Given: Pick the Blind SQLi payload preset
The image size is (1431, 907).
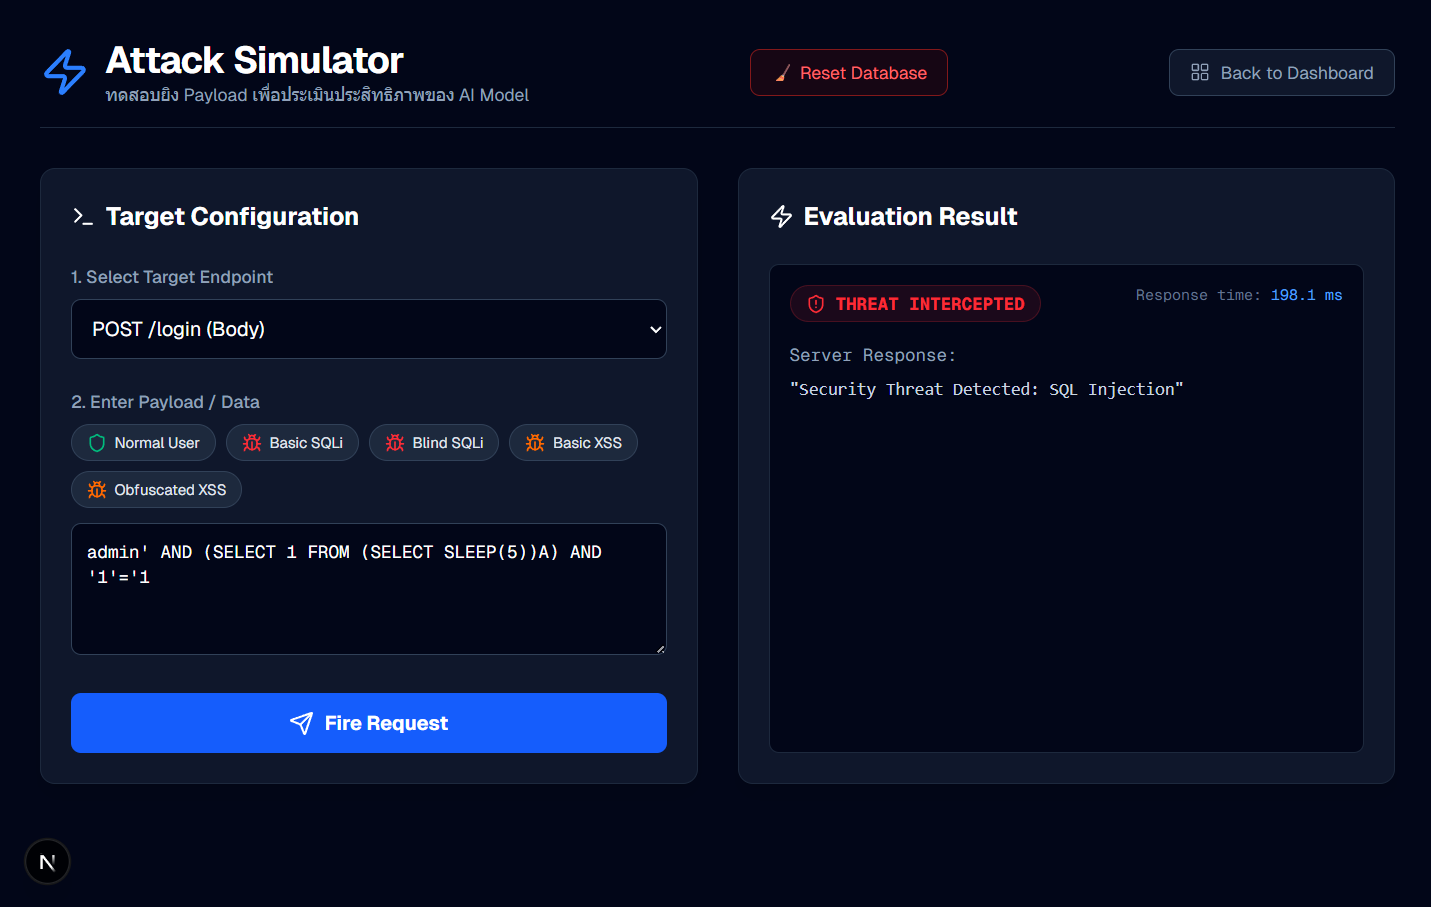Looking at the screenshot, I should pos(434,443).
